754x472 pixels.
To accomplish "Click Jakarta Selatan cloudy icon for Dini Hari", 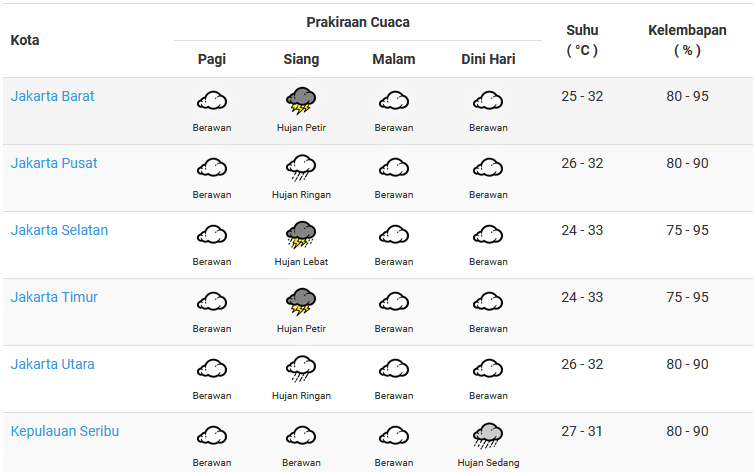I will pos(488,235).
